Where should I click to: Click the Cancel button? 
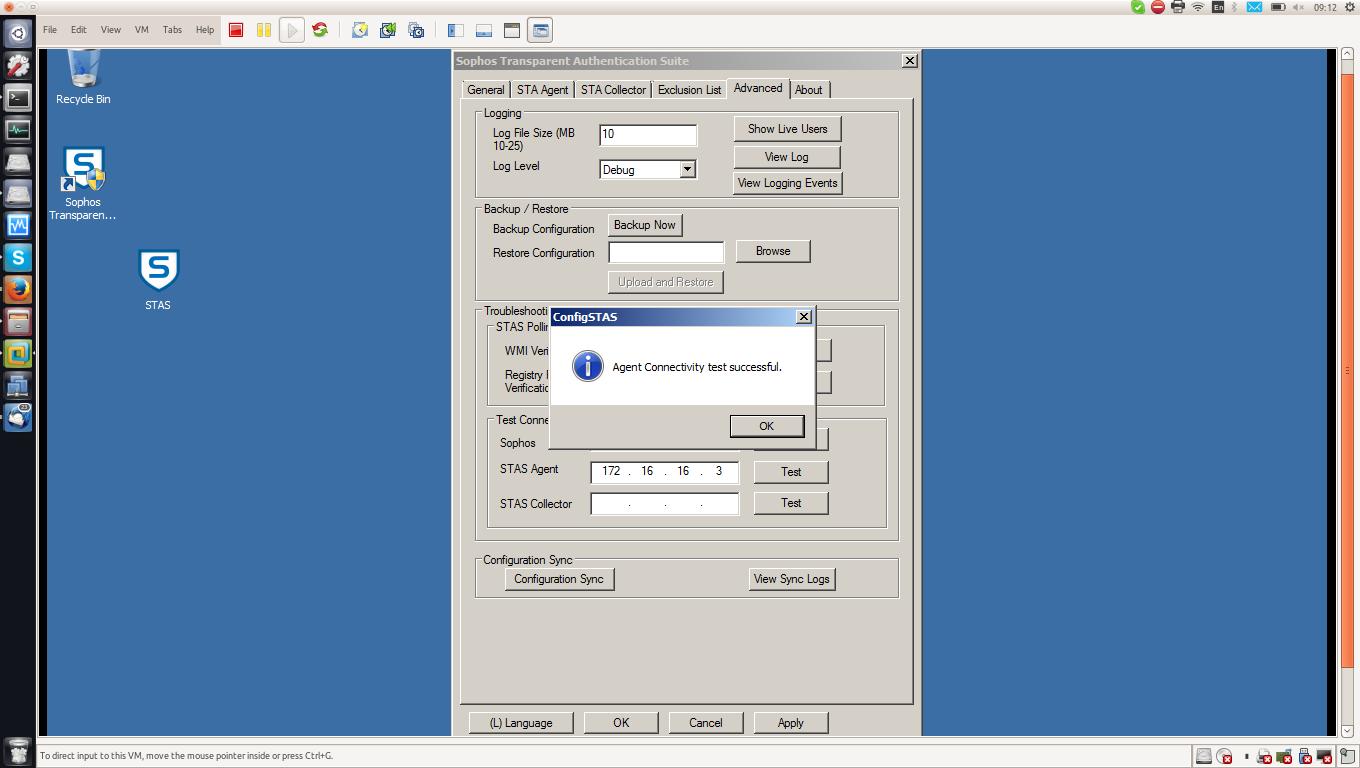[x=706, y=723]
